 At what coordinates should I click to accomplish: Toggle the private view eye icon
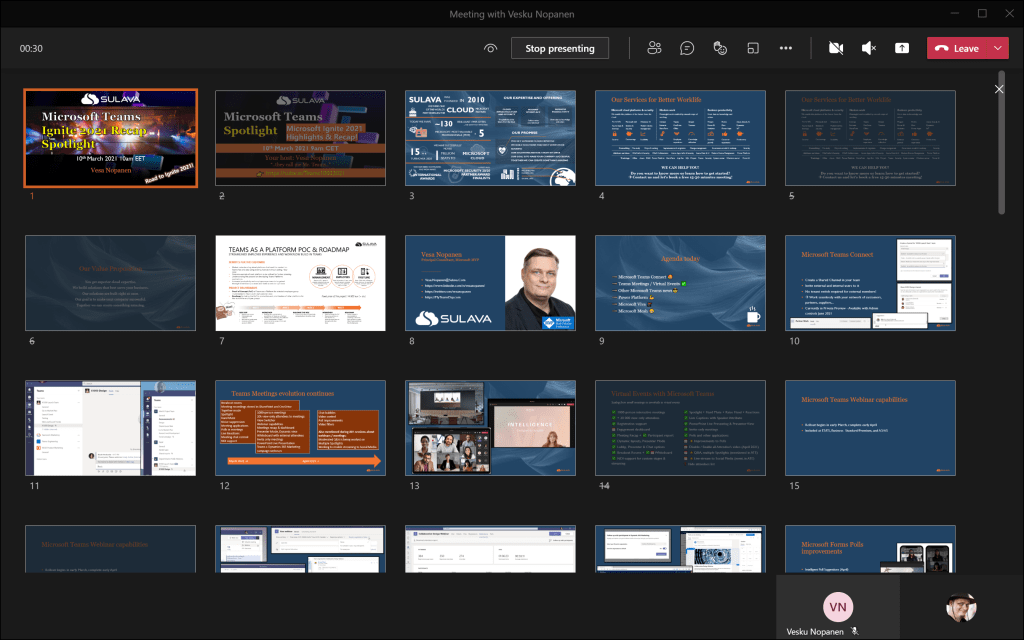point(490,48)
